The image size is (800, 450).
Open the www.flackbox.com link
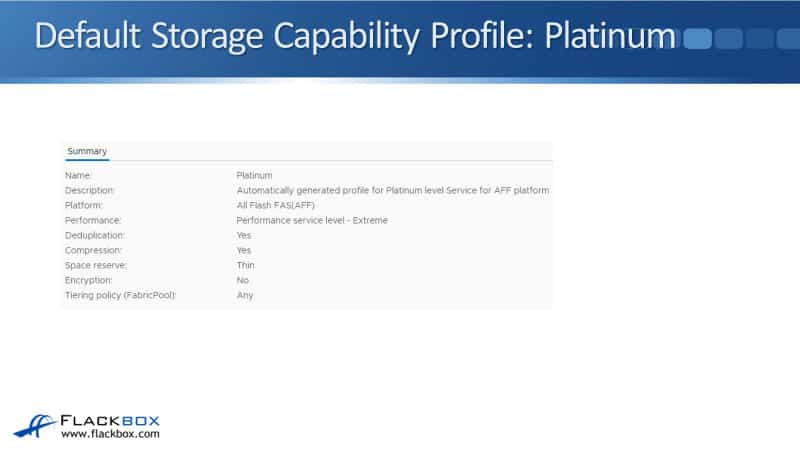coord(110,434)
